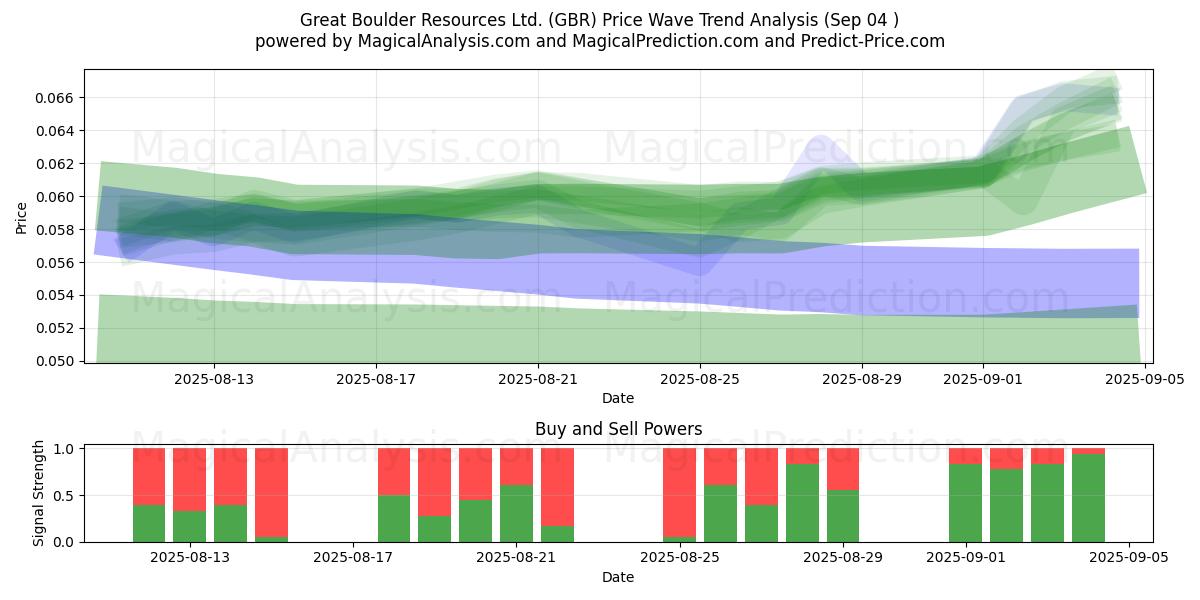The image size is (1200, 600).
Task: Click the red sell segment of the 2025-08-25 bar
Action: [x=680, y=493]
